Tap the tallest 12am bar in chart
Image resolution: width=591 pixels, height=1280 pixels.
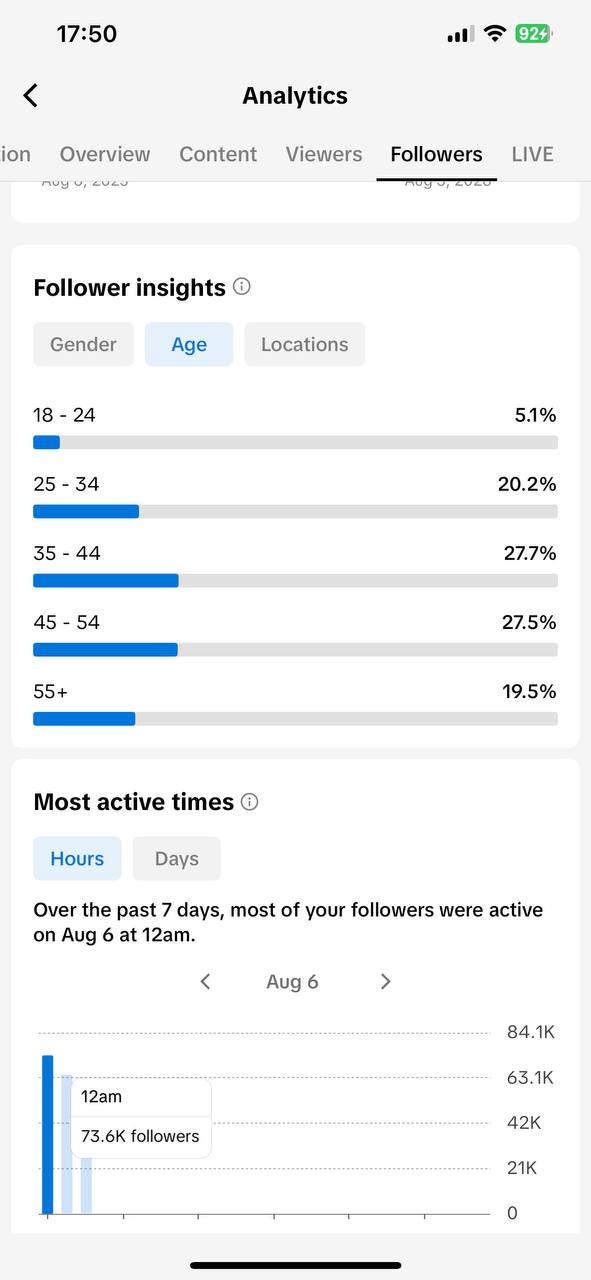pos(48,1134)
